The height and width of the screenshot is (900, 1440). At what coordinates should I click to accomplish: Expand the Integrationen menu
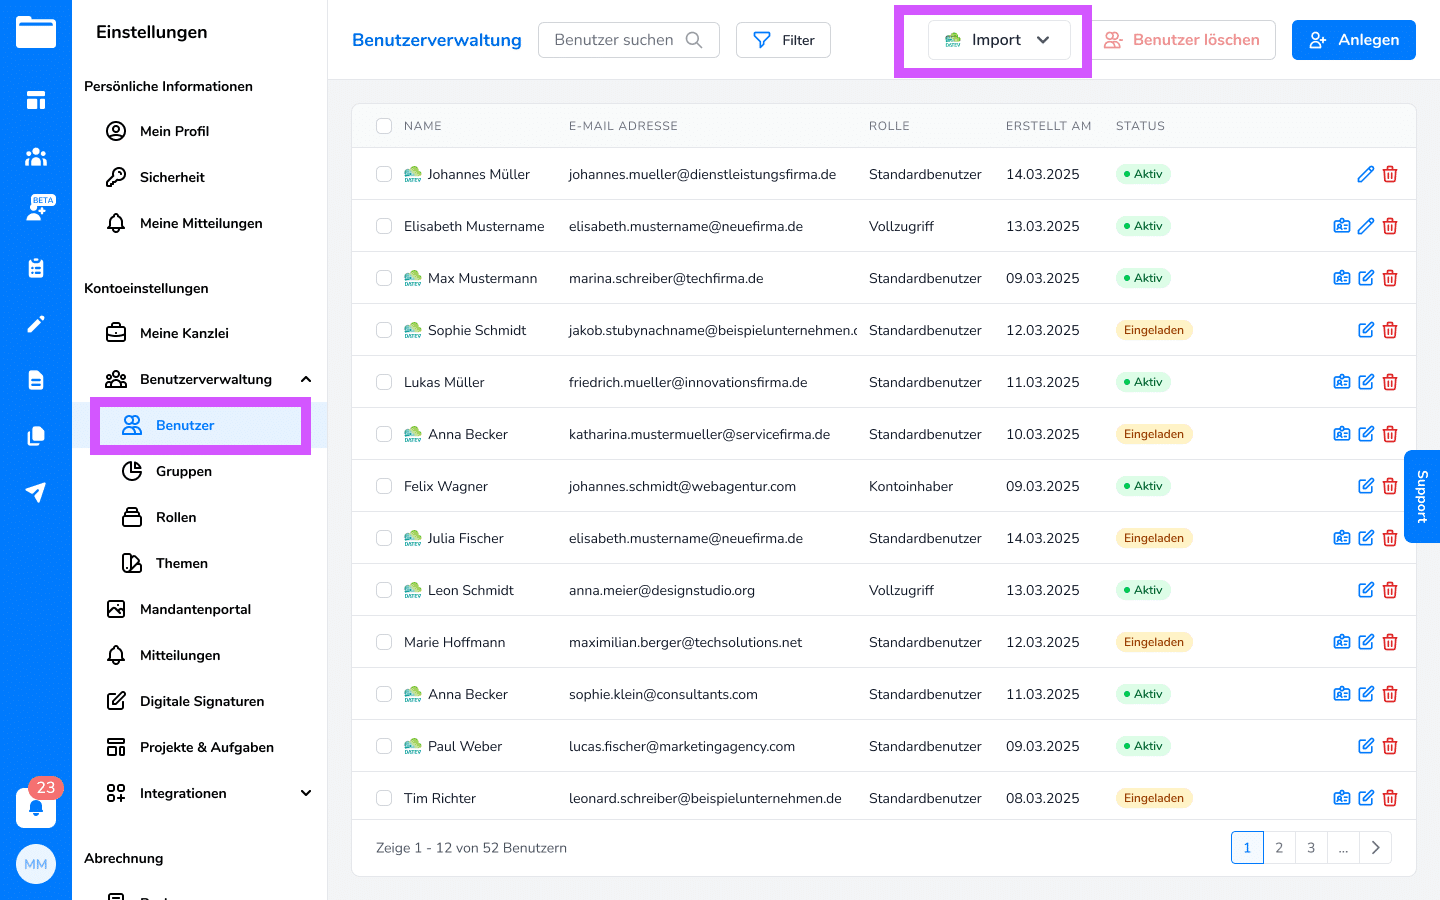pyautogui.click(x=306, y=793)
